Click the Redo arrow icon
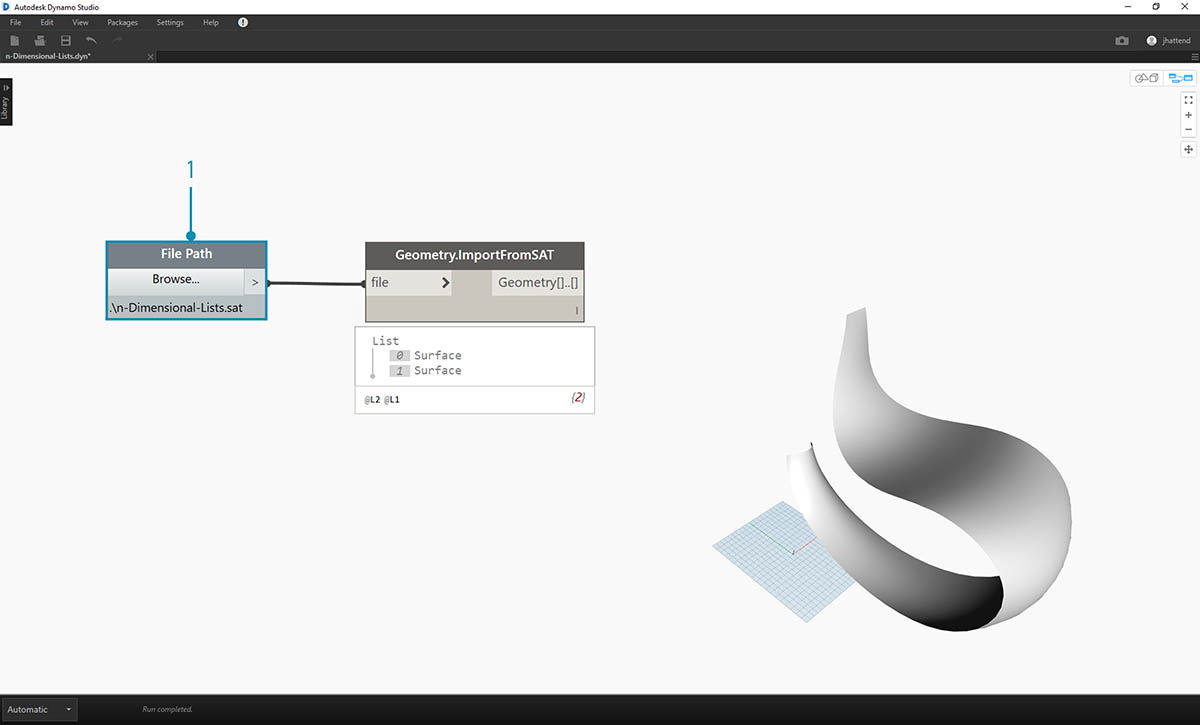The image size is (1200, 725). (x=117, y=40)
